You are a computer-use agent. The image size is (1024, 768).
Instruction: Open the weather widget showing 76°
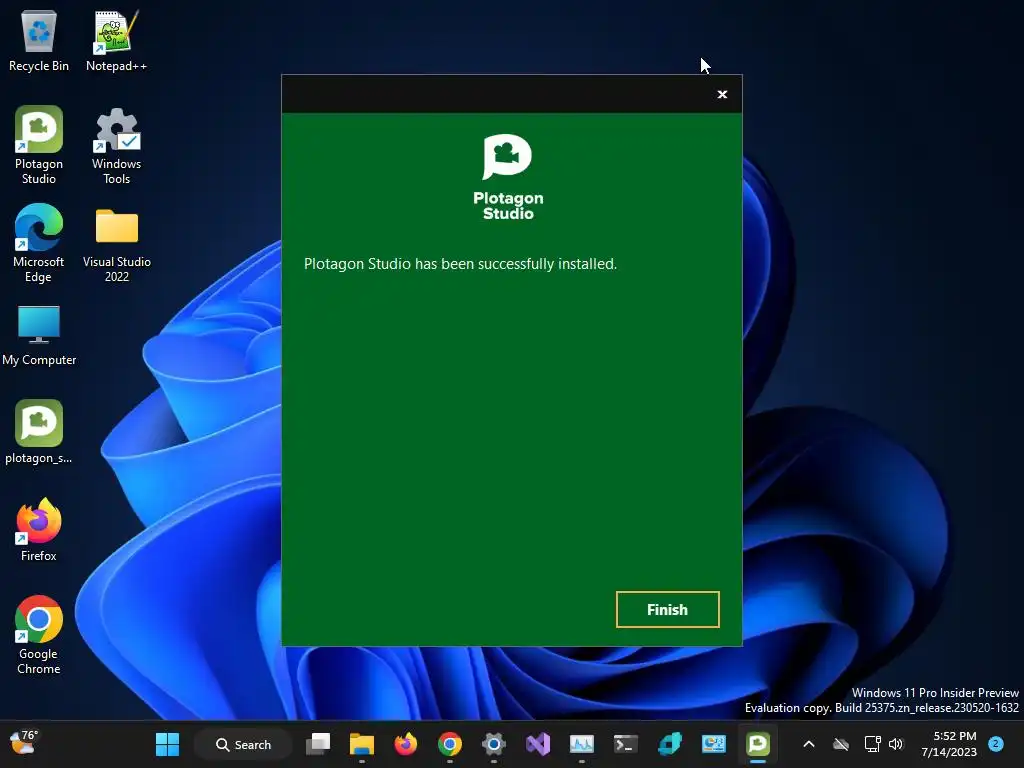coord(25,743)
